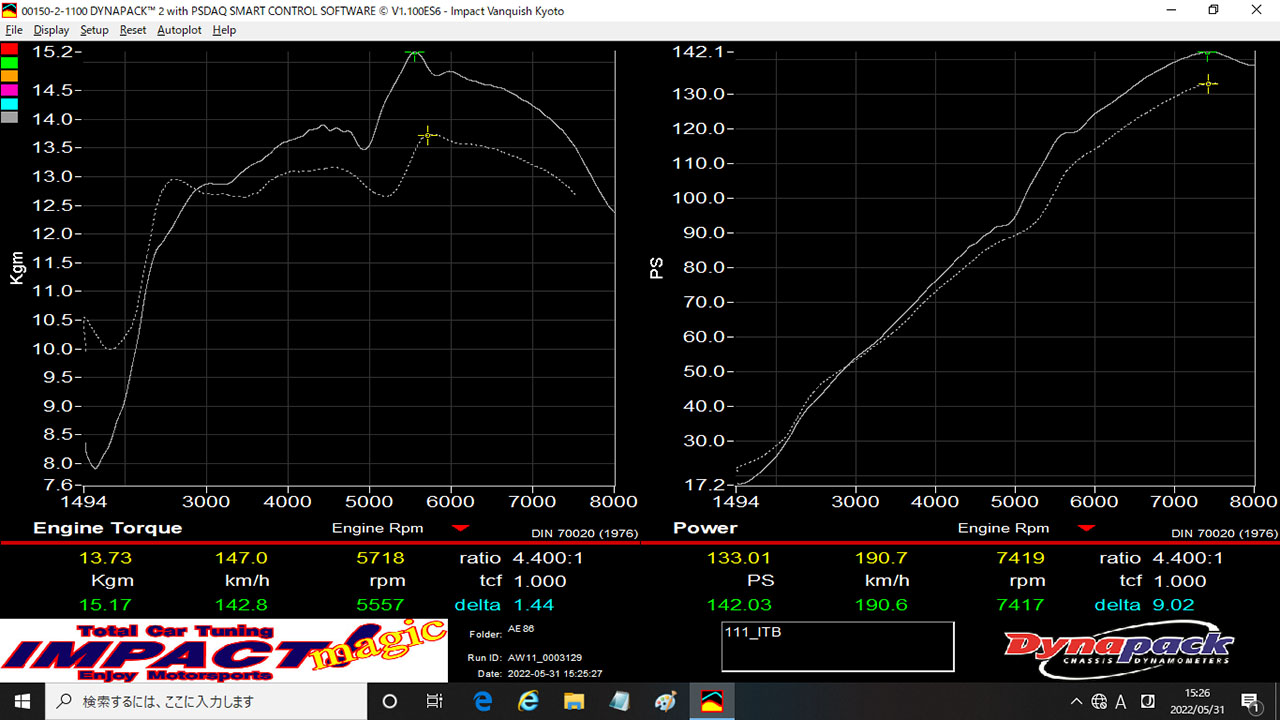
Task: Open Microsoft Edge from the taskbar
Action: 483,701
